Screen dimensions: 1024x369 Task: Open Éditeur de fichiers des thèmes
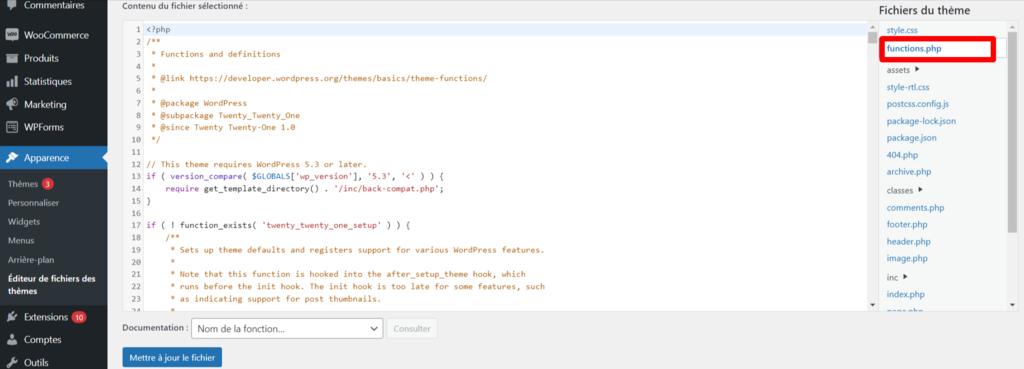pyautogui.click(x=52, y=285)
